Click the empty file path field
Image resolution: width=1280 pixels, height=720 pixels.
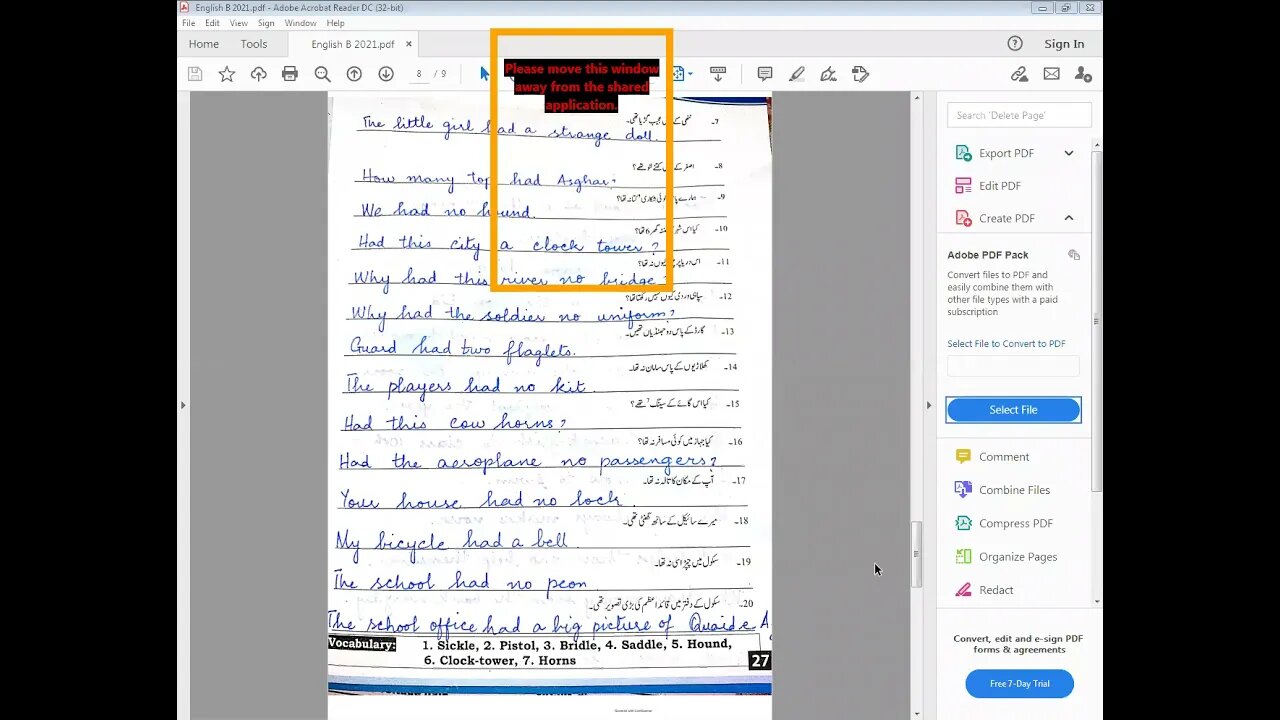coord(1013,366)
